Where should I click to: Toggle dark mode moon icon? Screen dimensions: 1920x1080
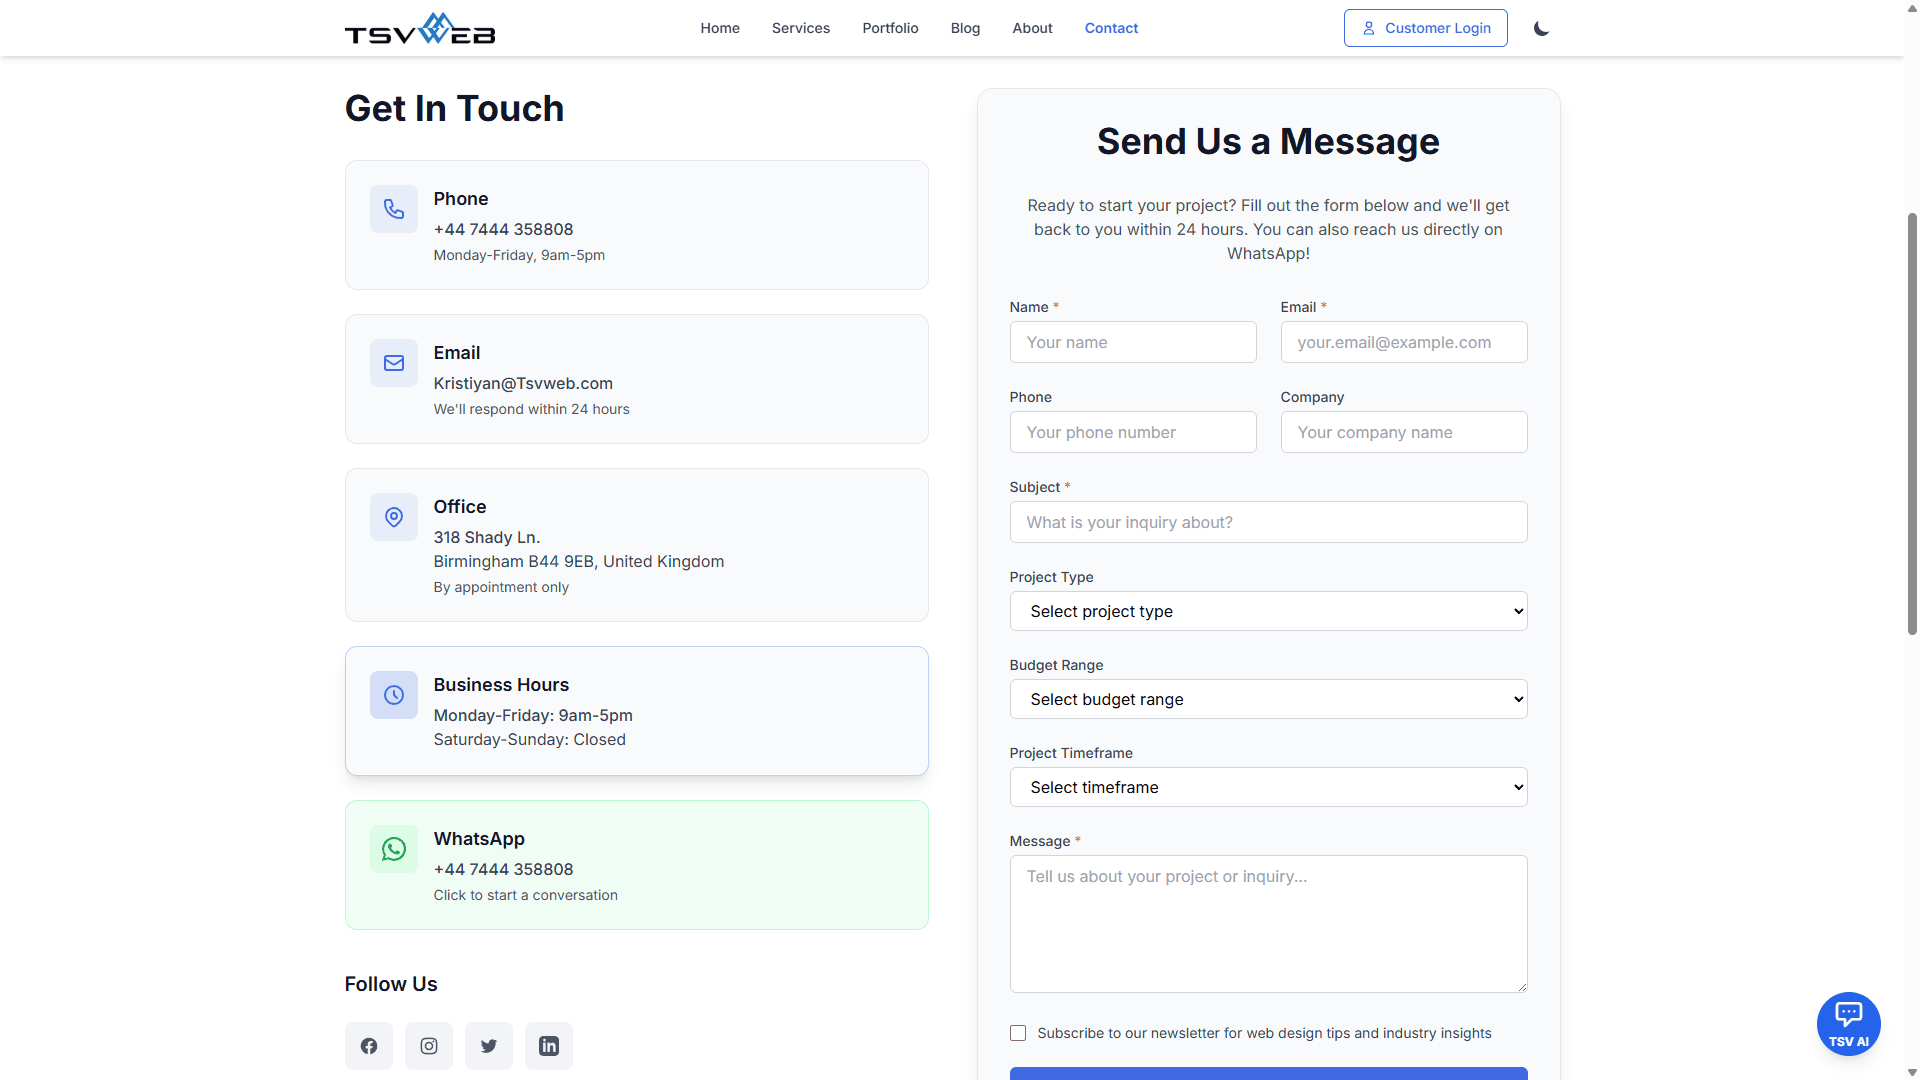1541,28
